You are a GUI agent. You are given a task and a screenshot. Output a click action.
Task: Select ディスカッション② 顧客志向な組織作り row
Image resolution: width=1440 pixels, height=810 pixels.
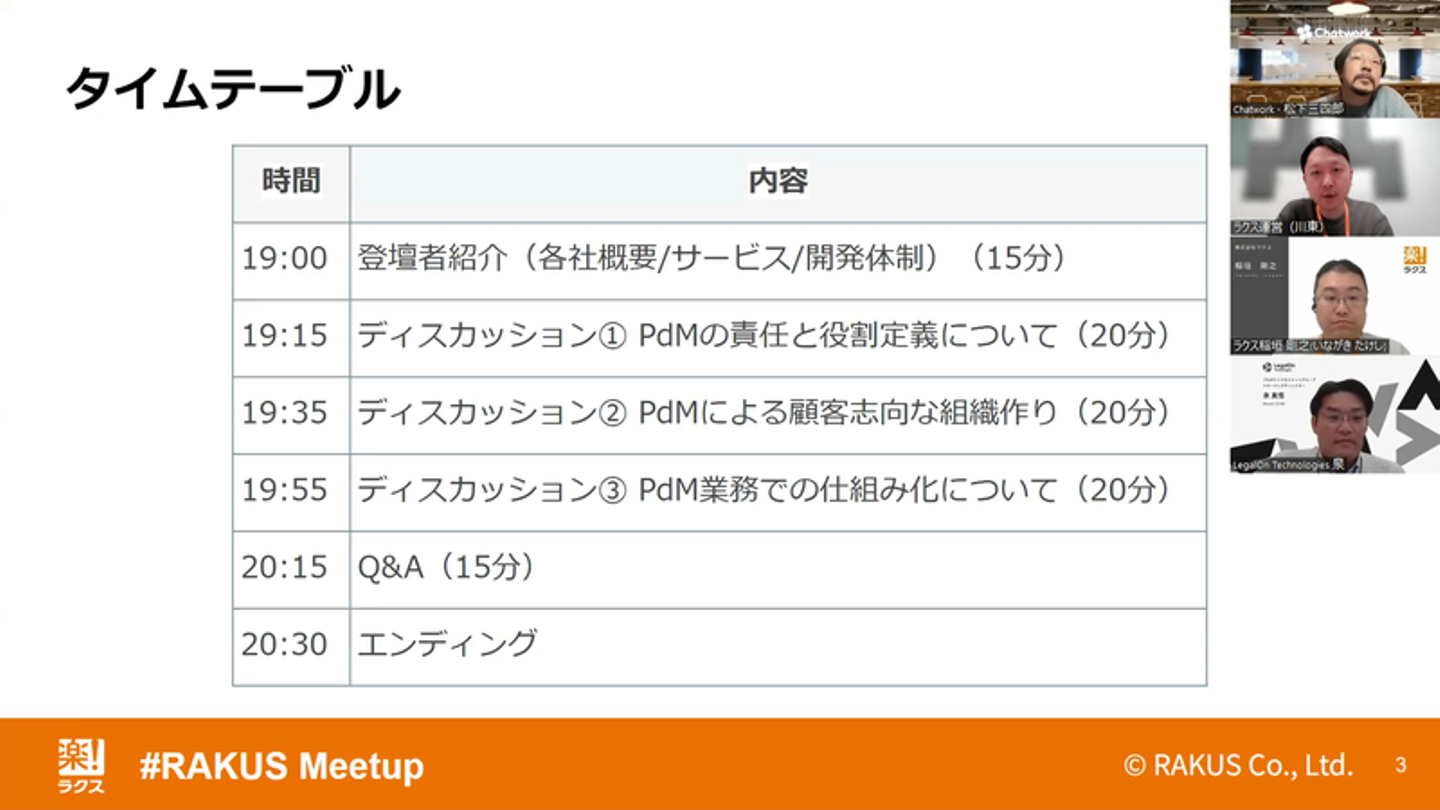[x=764, y=413]
